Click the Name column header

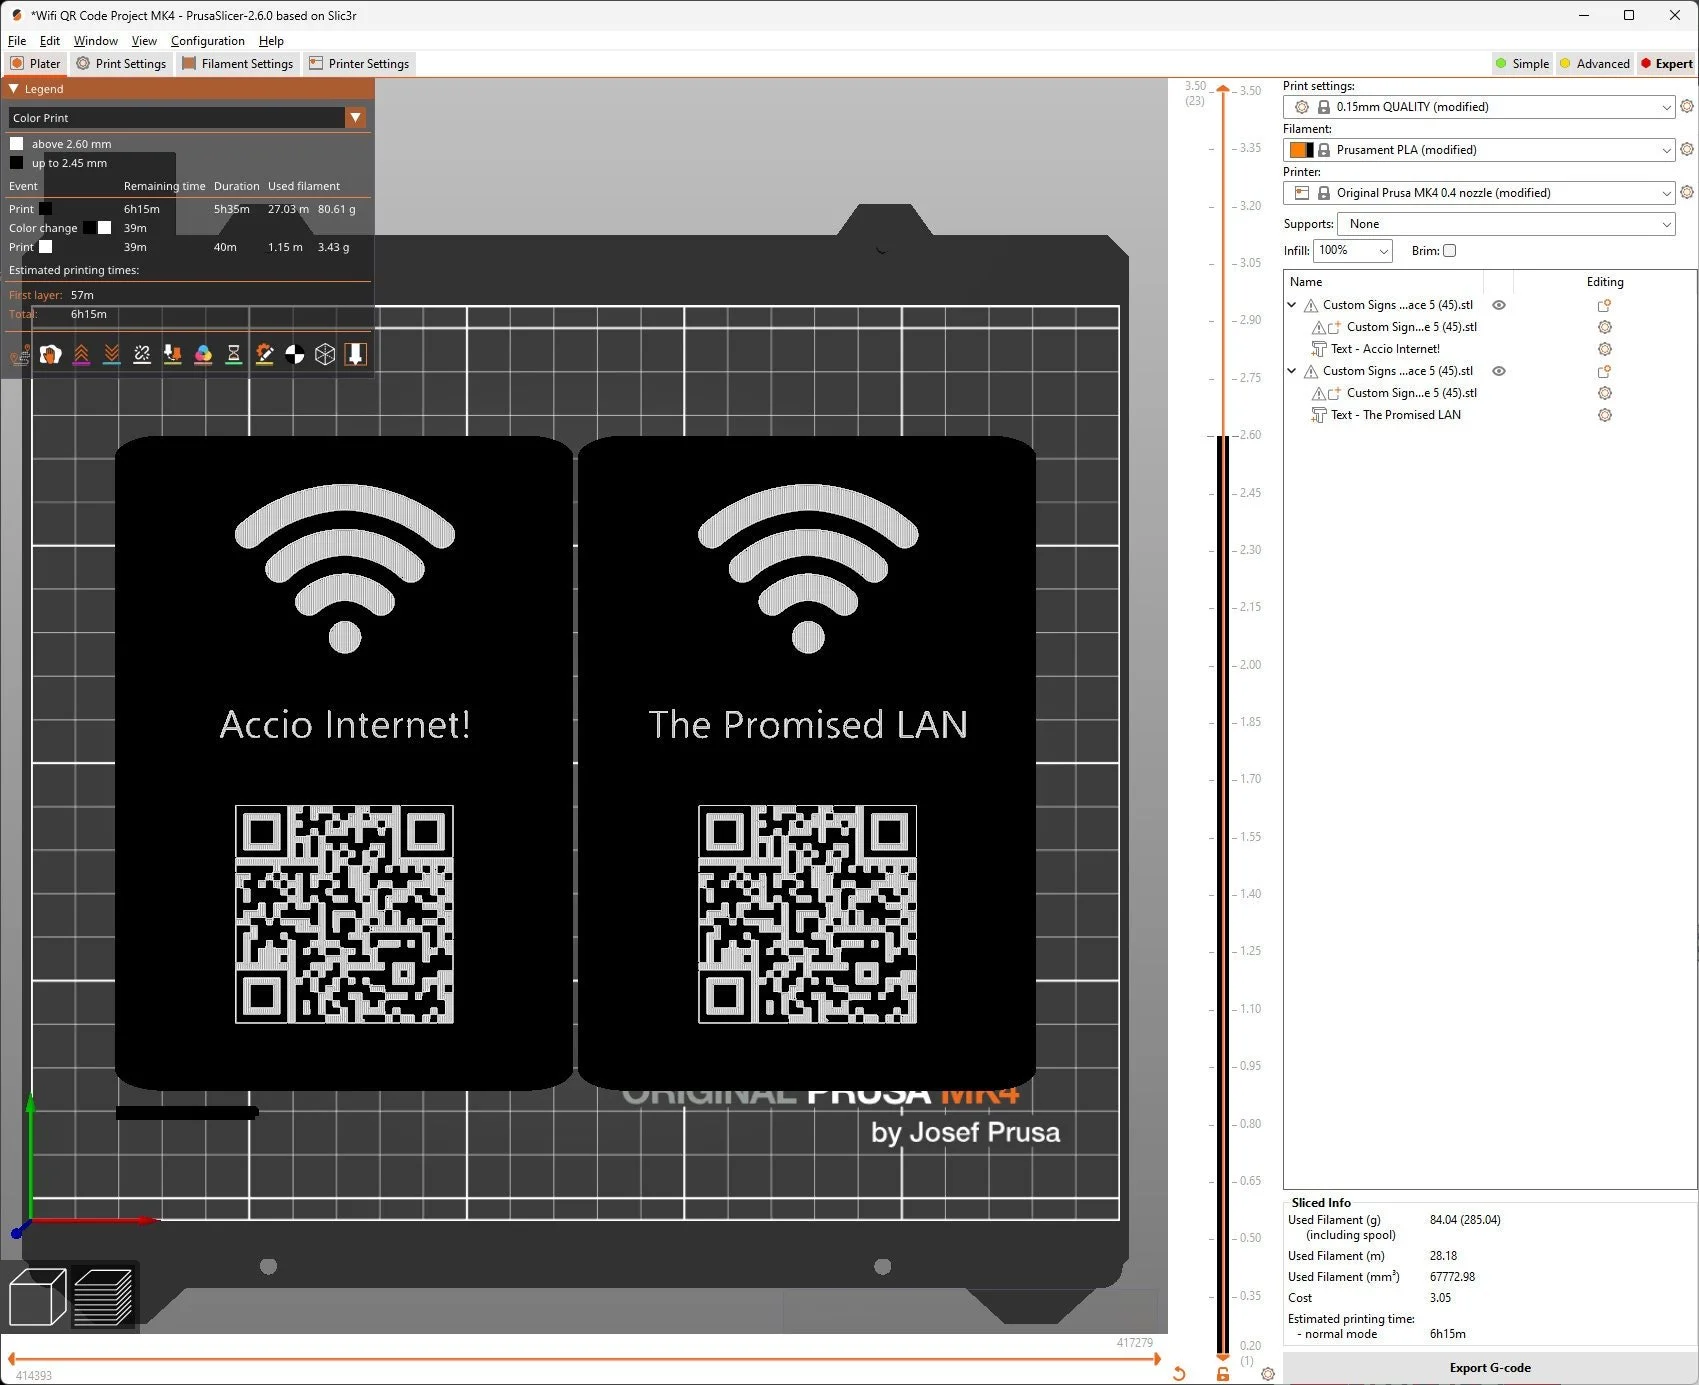click(x=1306, y=282)
